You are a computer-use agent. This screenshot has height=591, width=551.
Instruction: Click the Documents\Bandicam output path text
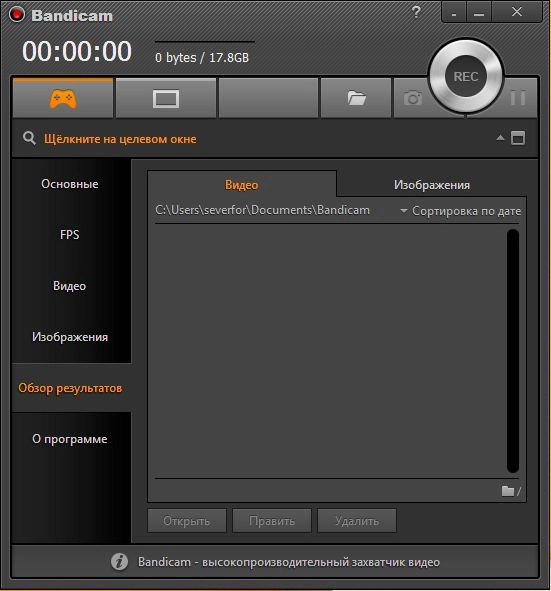coord(262,210)
